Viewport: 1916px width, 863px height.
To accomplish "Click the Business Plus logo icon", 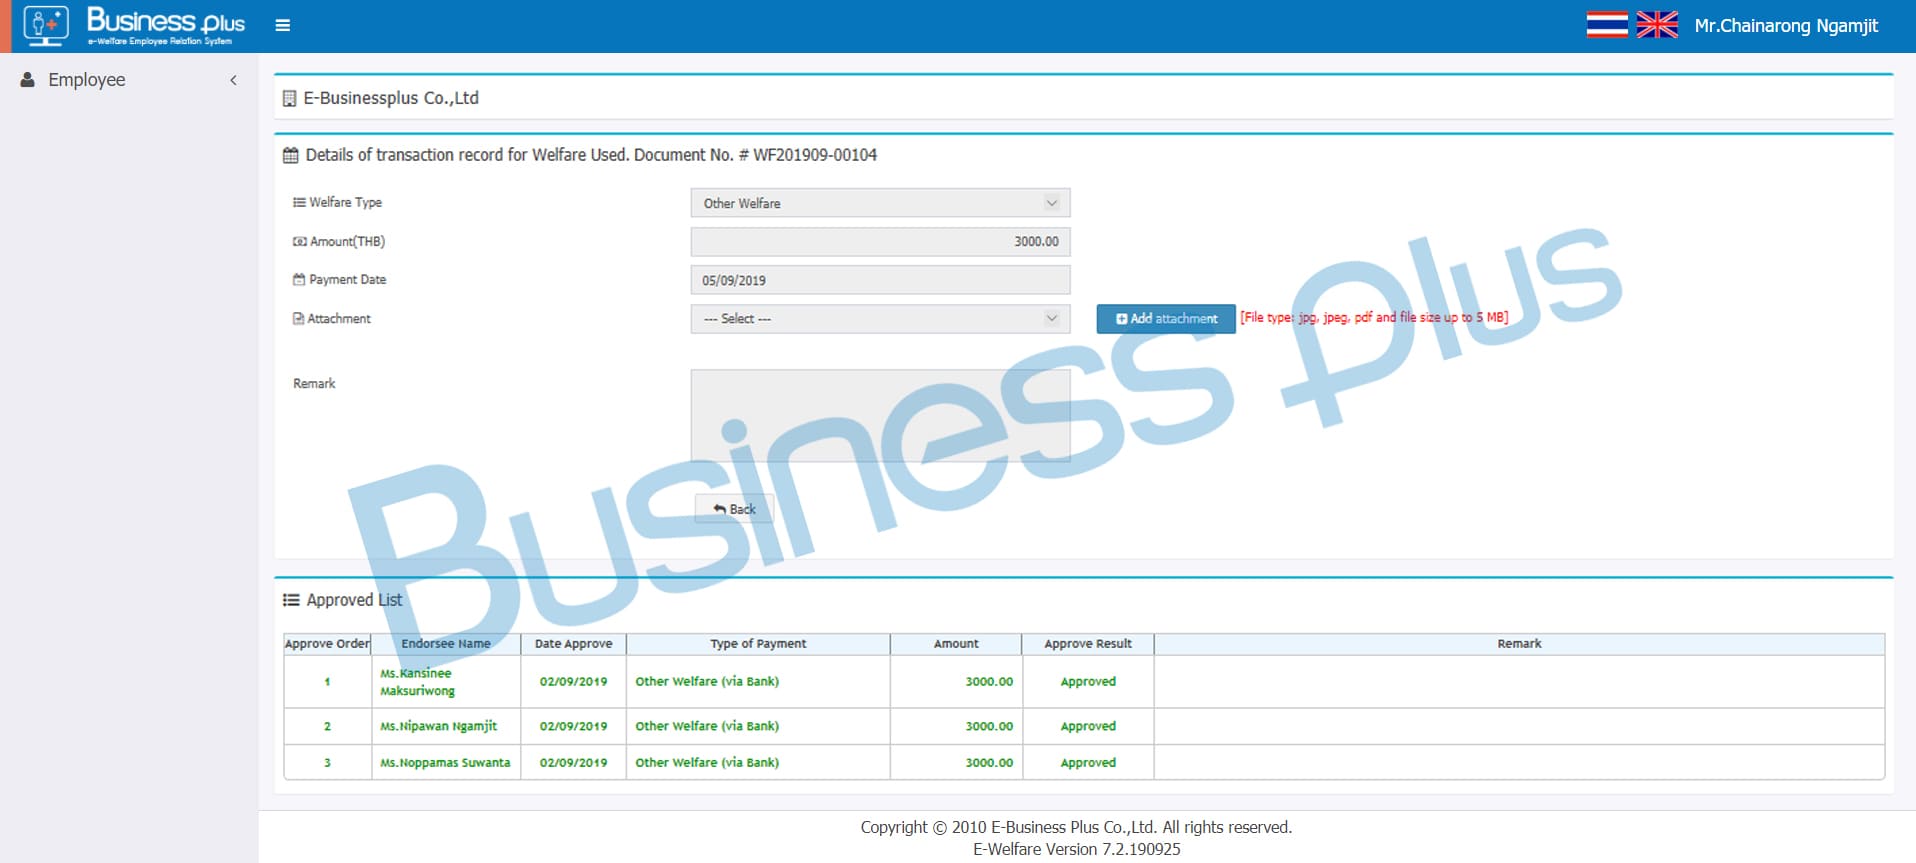I will tap(46, 25).
